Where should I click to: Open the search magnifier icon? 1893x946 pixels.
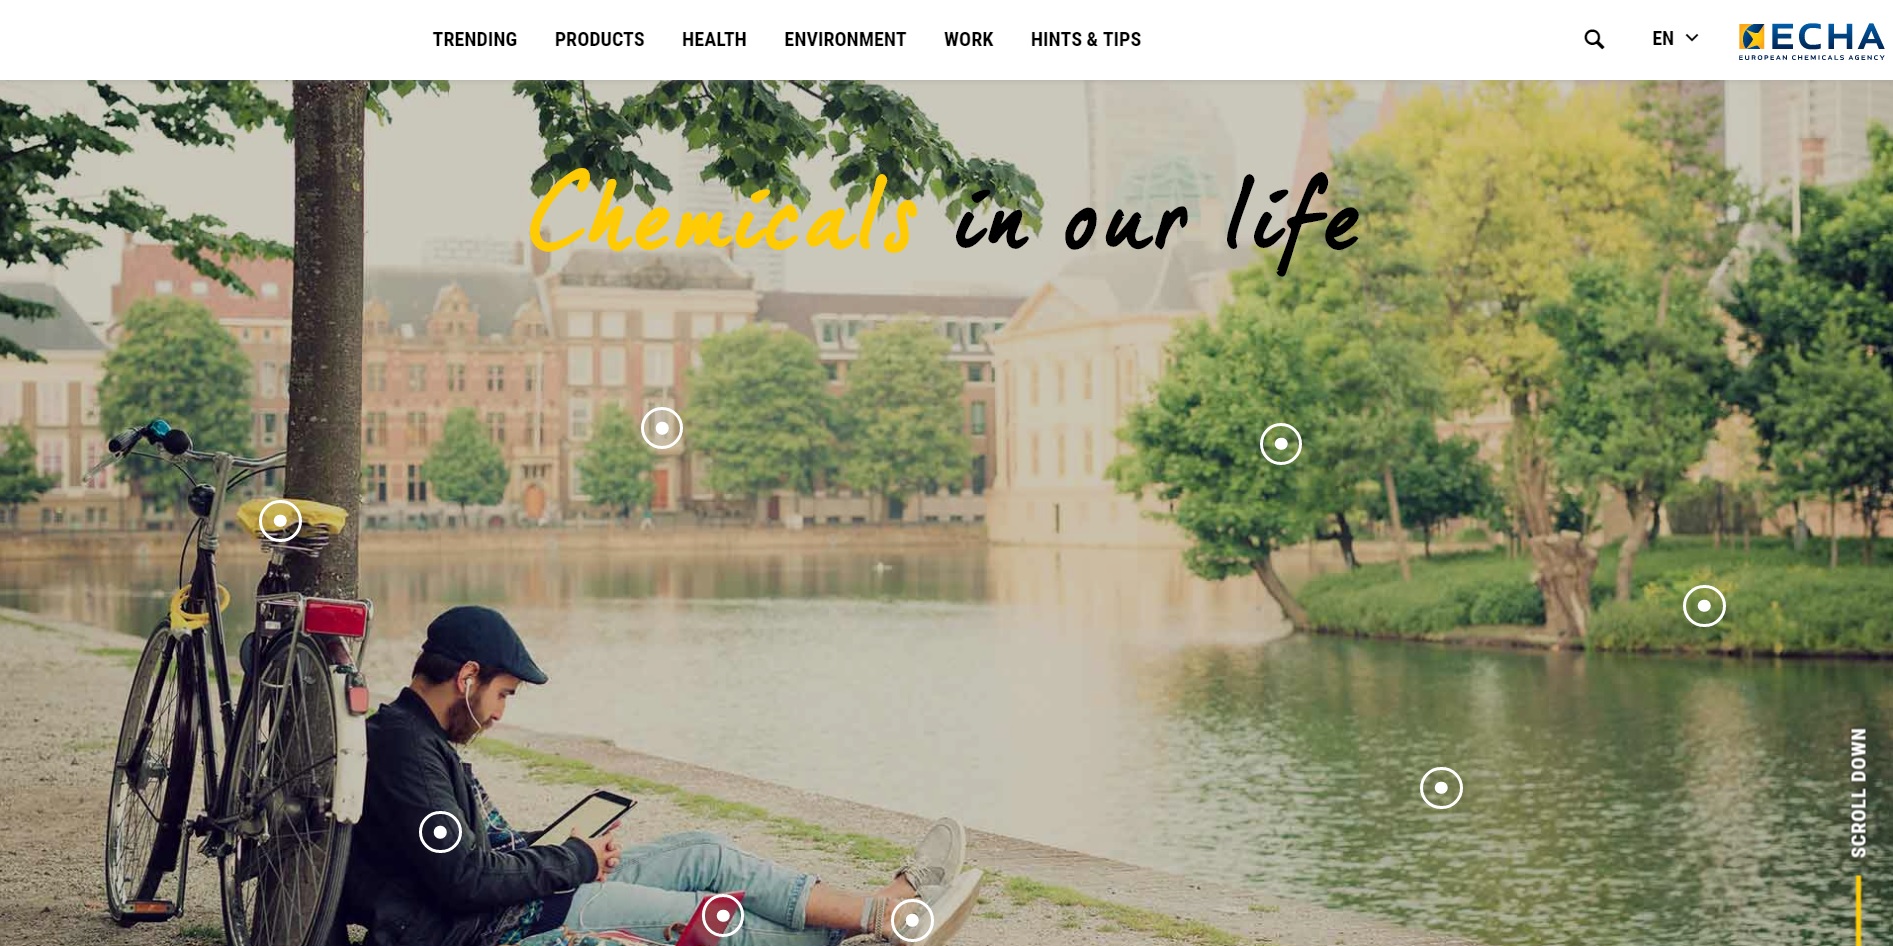click(x=1594, y=39)
